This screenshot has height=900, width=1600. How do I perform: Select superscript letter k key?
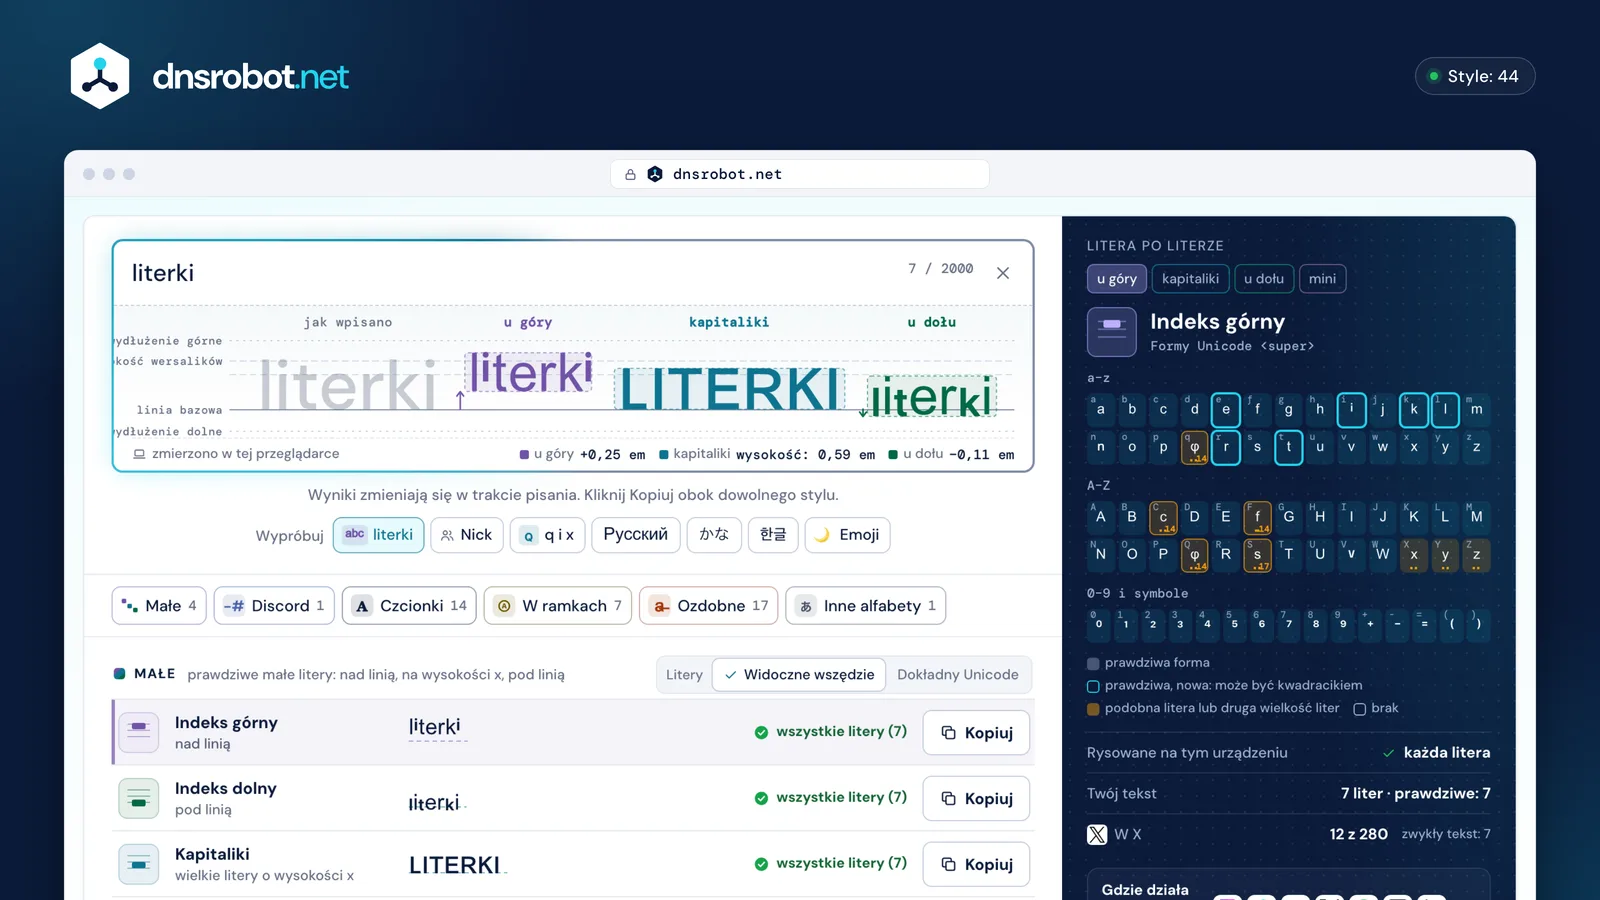(x=1414, y=409)
